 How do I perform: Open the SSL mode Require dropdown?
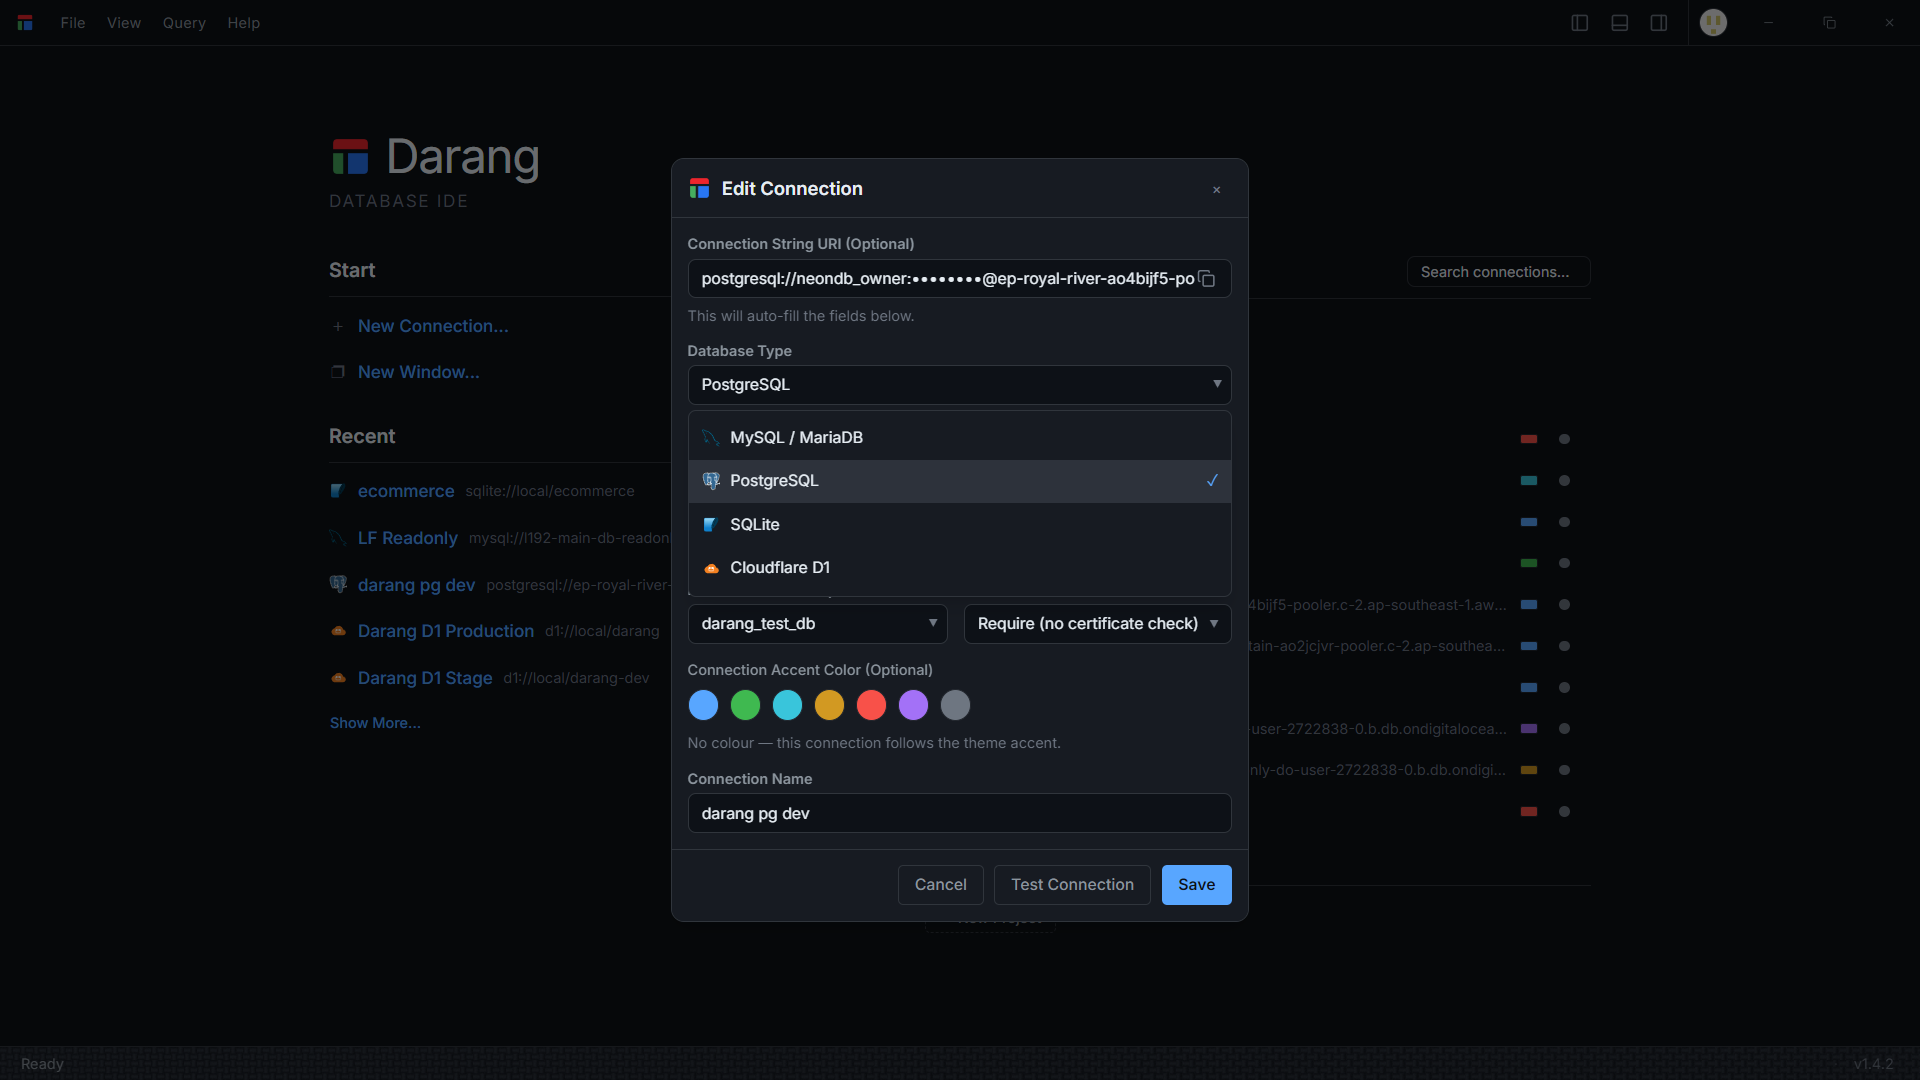1097,624
